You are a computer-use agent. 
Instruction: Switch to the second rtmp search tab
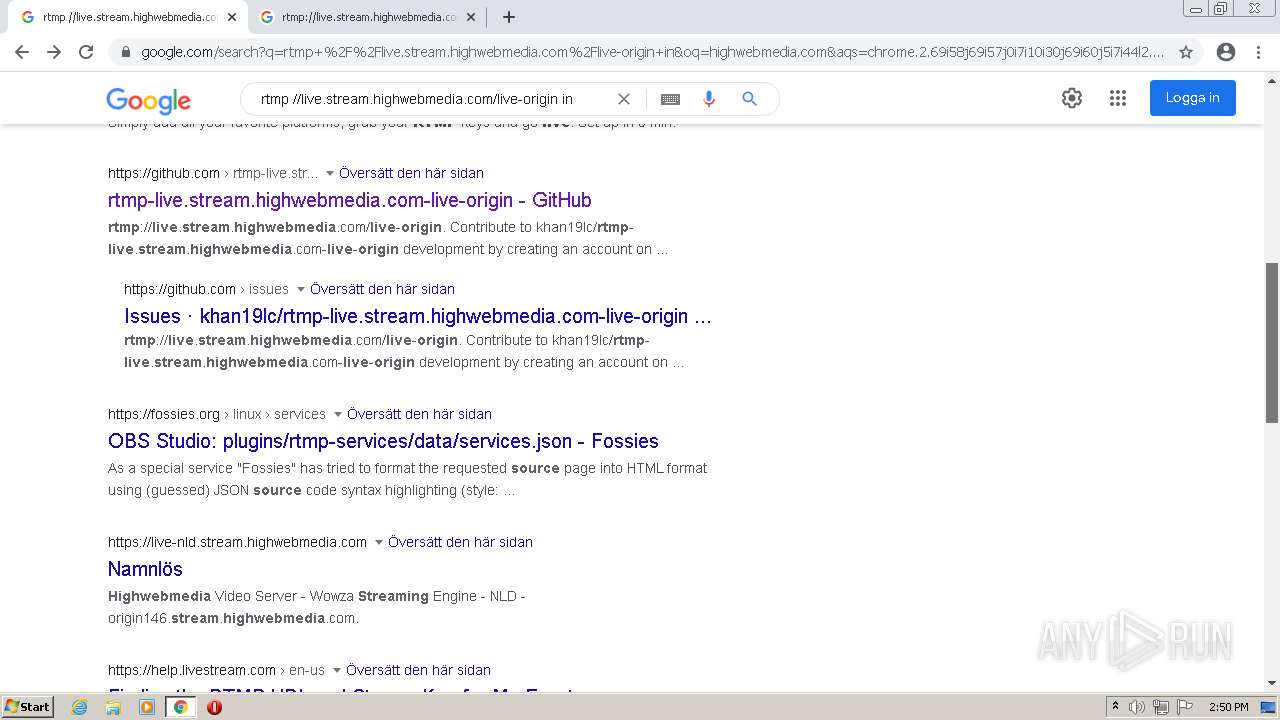[x=368, y=17]
